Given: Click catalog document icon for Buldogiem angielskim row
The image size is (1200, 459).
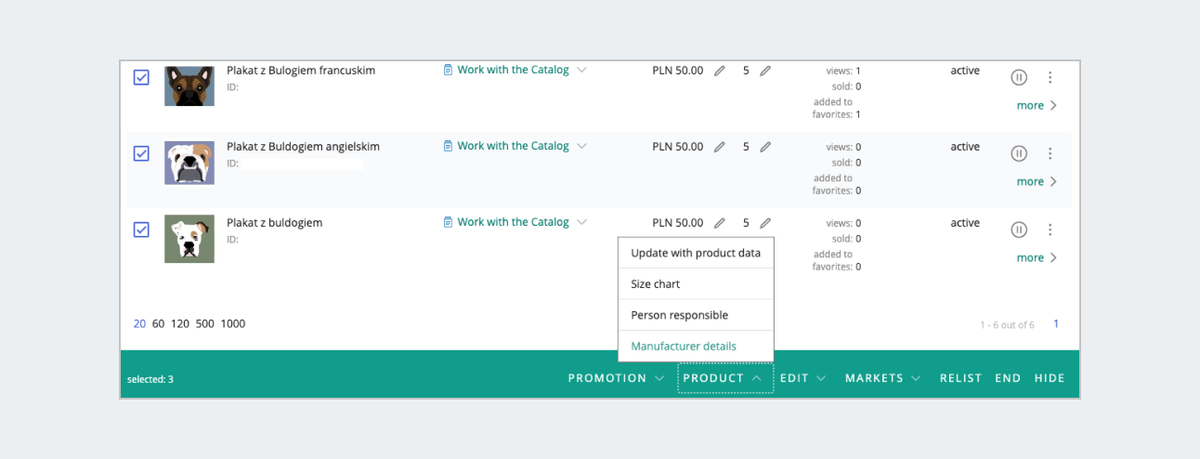Looking at the screenshot, I should [448, 146].
